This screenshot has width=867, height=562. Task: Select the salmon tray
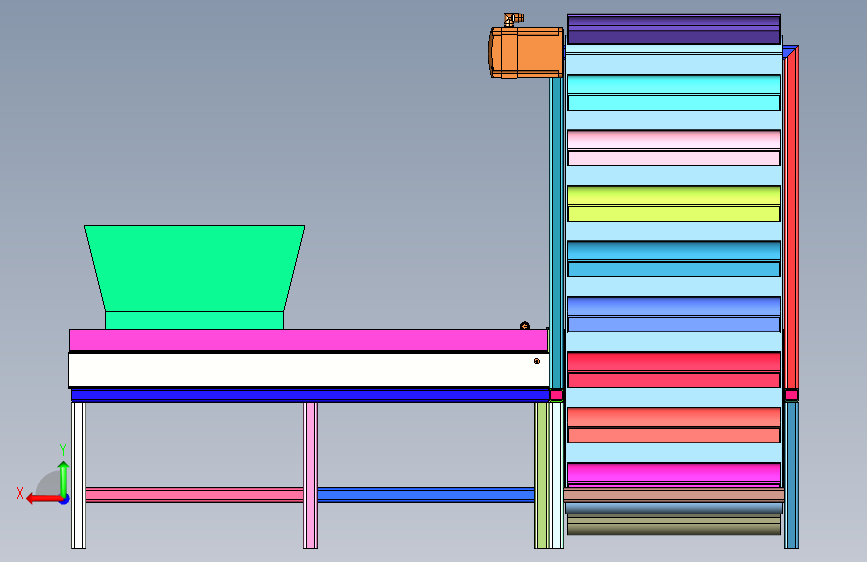[673, 425]
